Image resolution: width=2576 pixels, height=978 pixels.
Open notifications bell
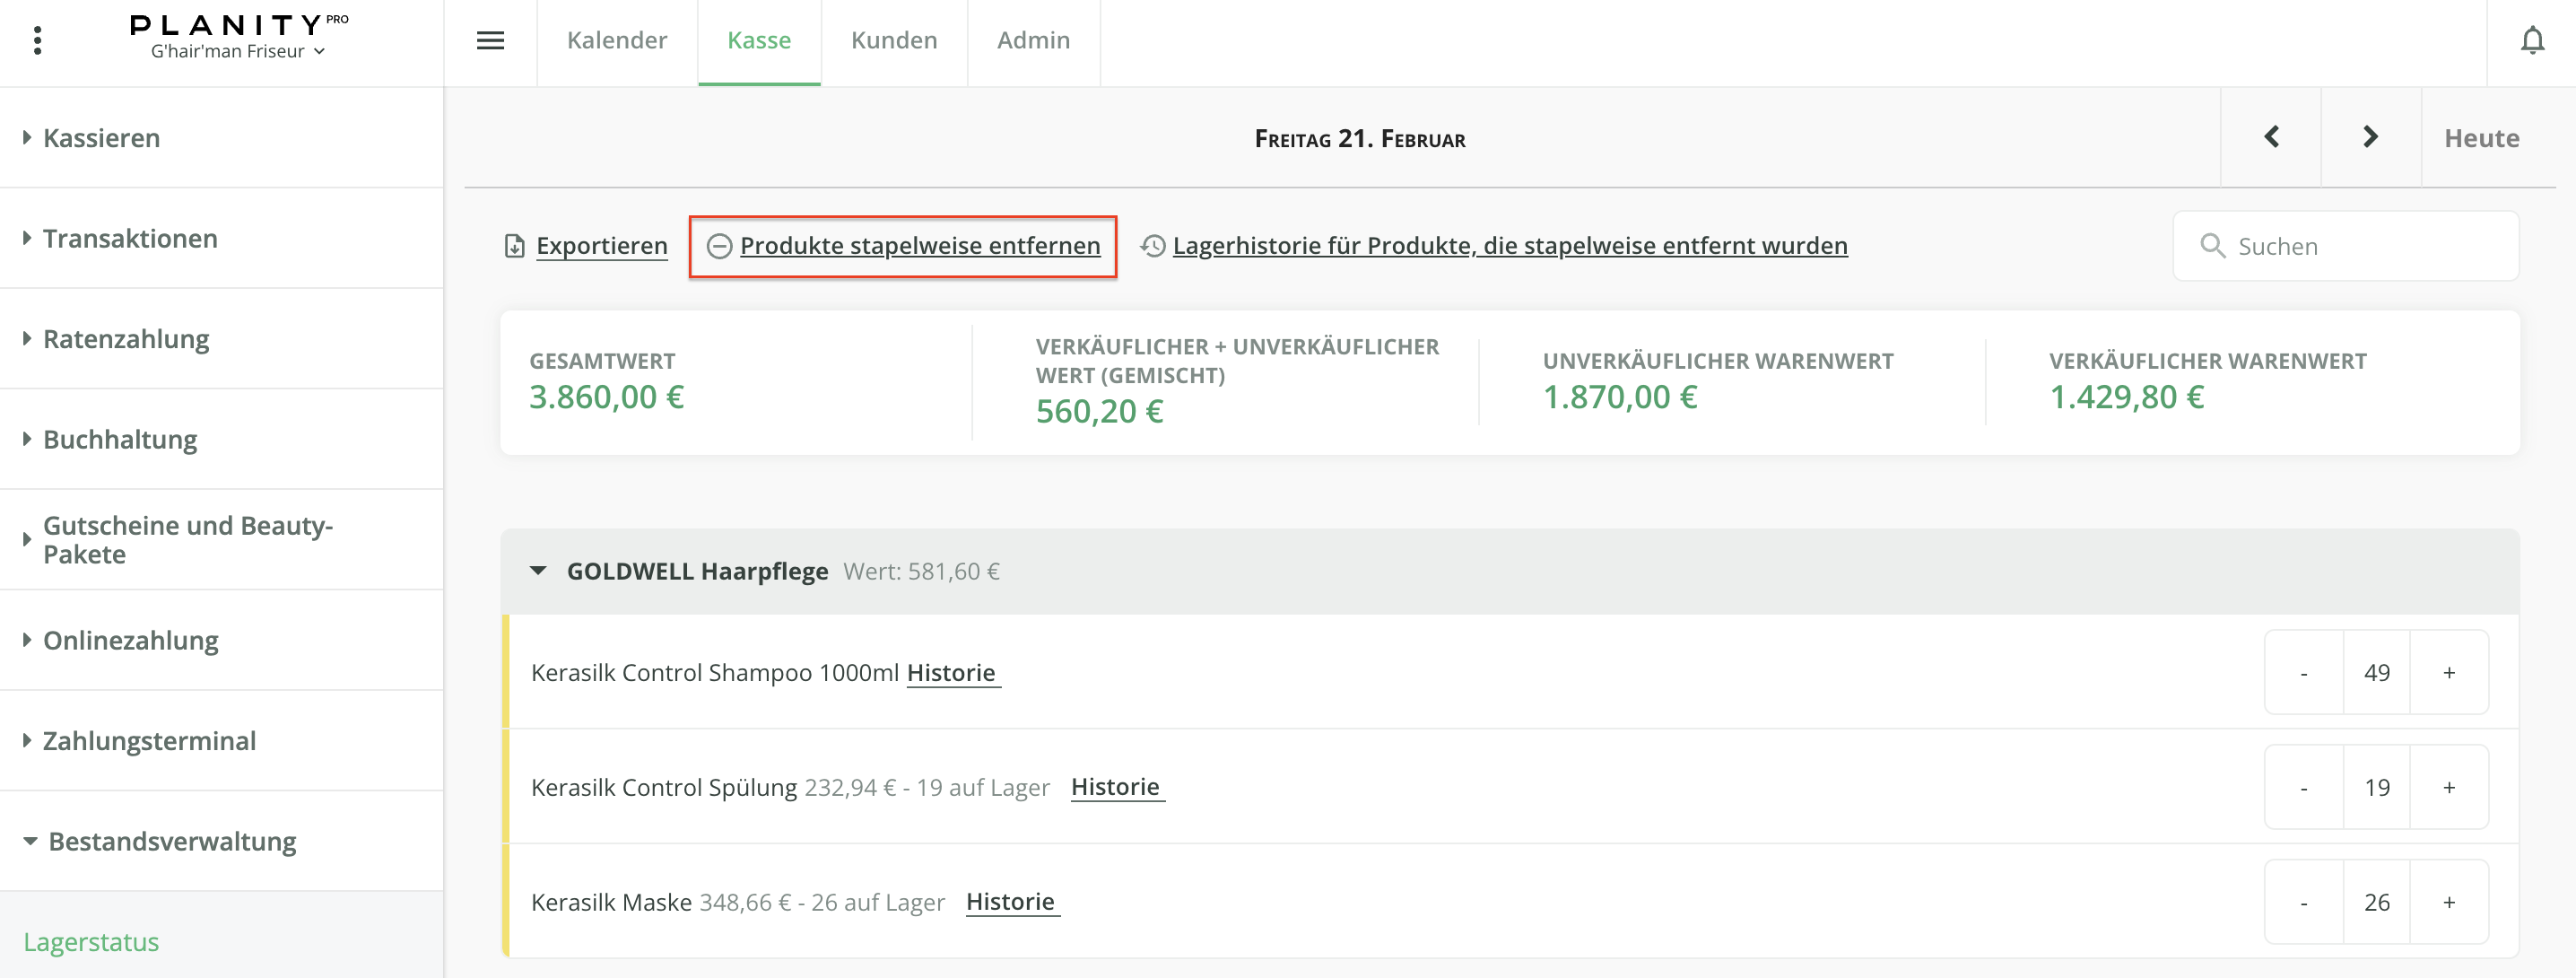(2532, 41)
